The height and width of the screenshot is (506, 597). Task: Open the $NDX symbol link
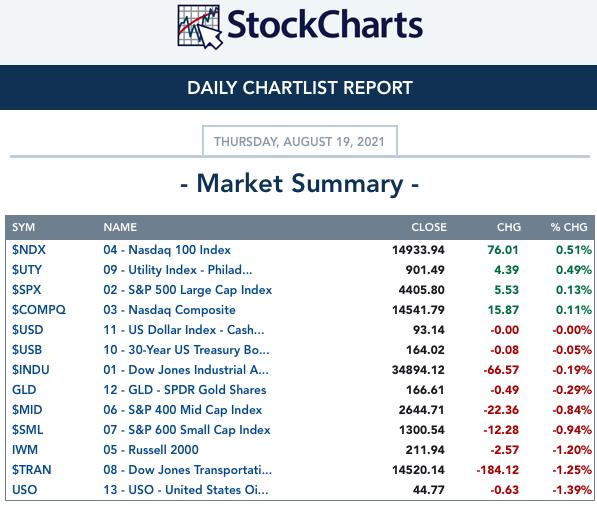pyautogui.click(x=29, y=250)
